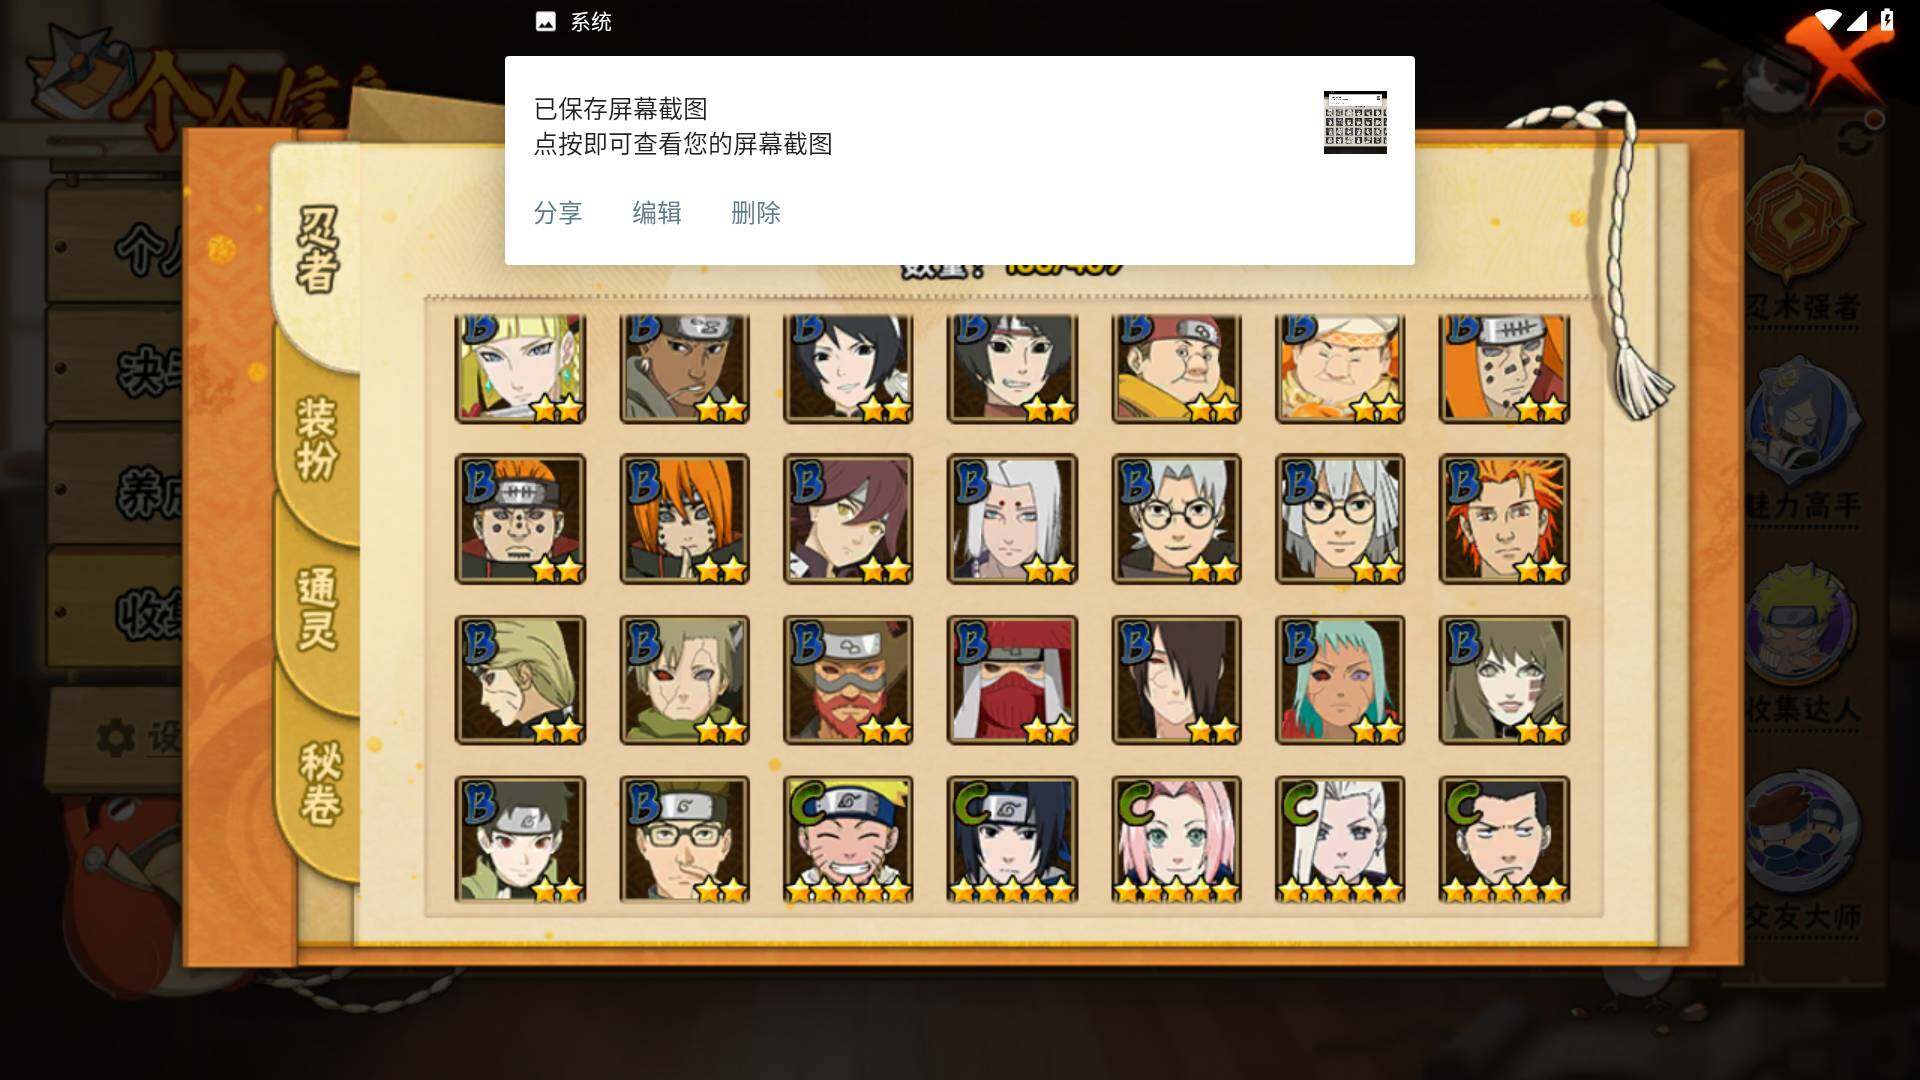The width and height of the screenshot is (1920, 1080).
Task: Open the glasses-wearing ninja in bottom row
Action: pos(684,840)
